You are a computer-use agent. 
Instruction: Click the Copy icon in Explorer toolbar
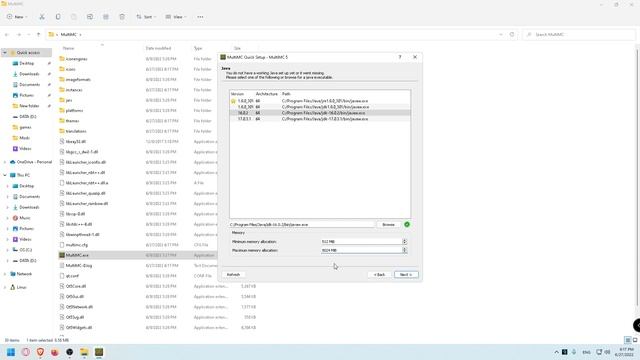[x=58, y=17]
